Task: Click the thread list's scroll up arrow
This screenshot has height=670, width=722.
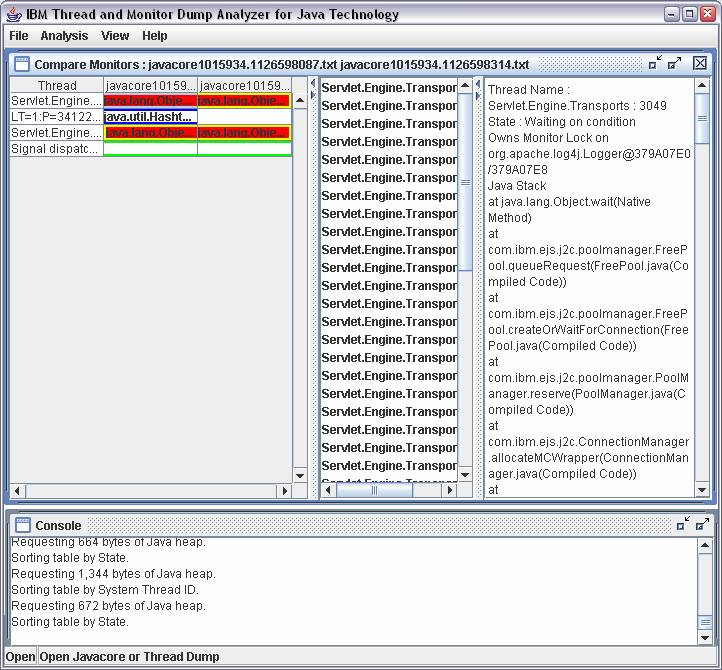Action: click(466, 86)
